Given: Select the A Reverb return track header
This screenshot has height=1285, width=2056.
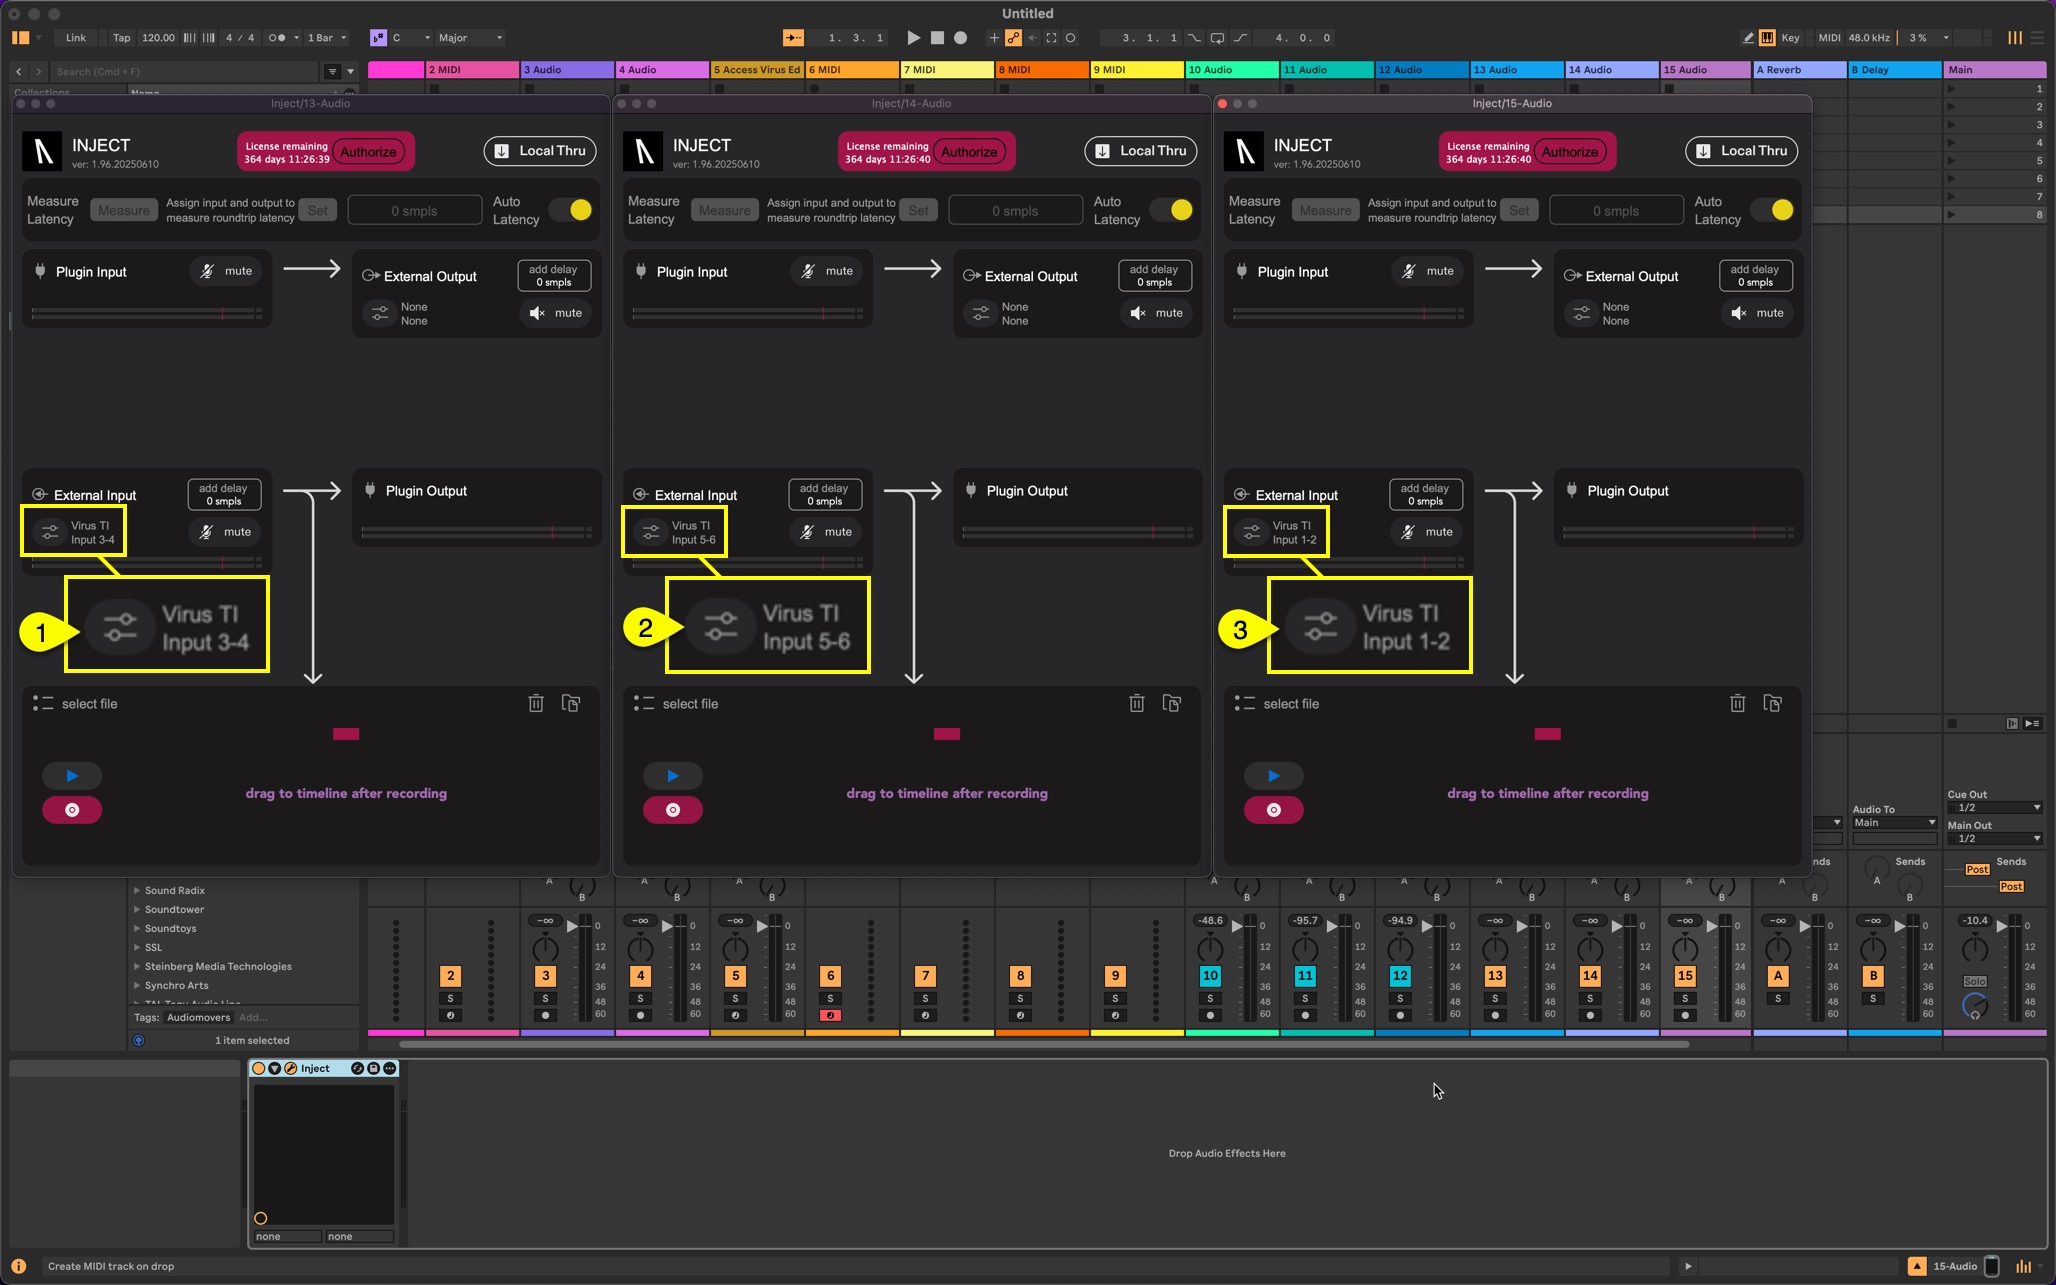Looking at the screenshot, I should [1798, 70].
